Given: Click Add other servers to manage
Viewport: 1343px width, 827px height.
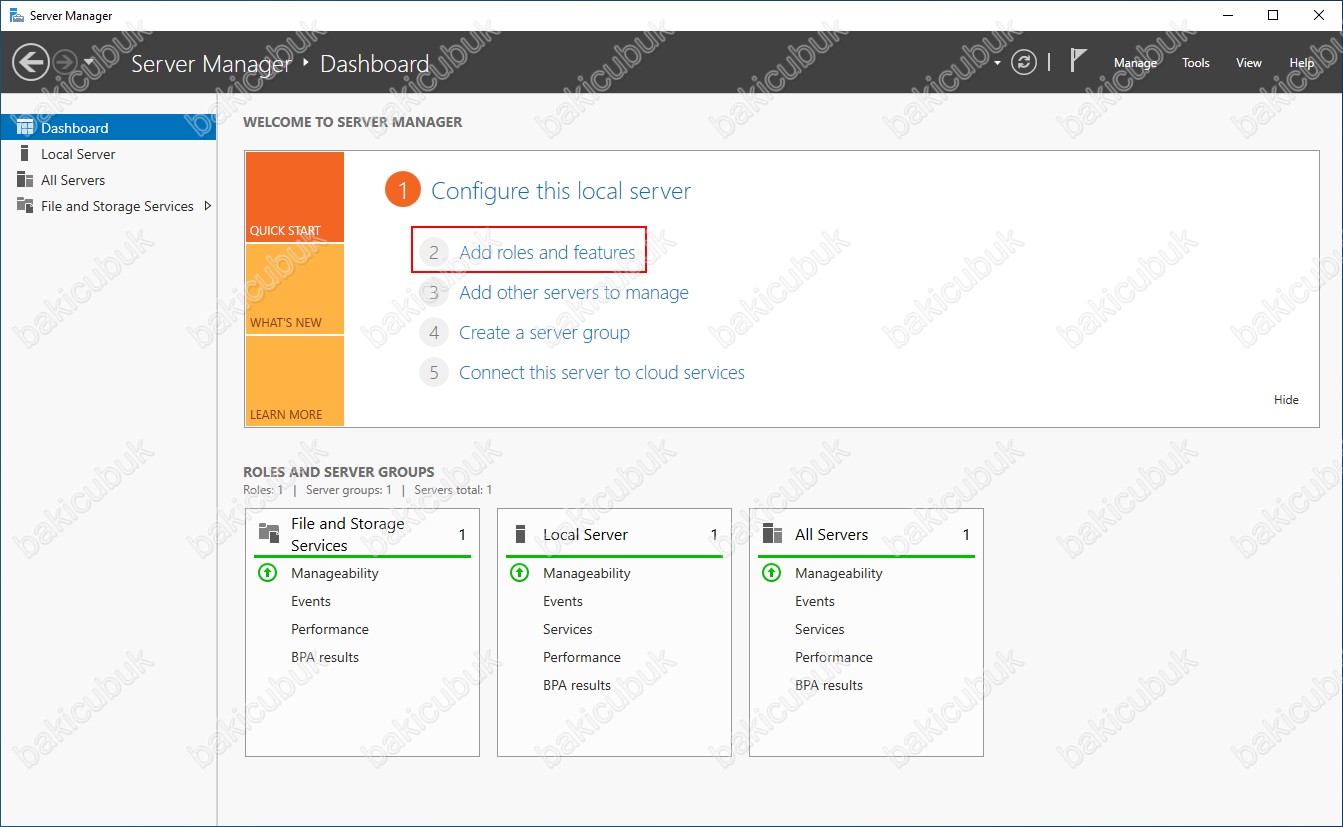Looking at the screenshot, I should 574,293.
